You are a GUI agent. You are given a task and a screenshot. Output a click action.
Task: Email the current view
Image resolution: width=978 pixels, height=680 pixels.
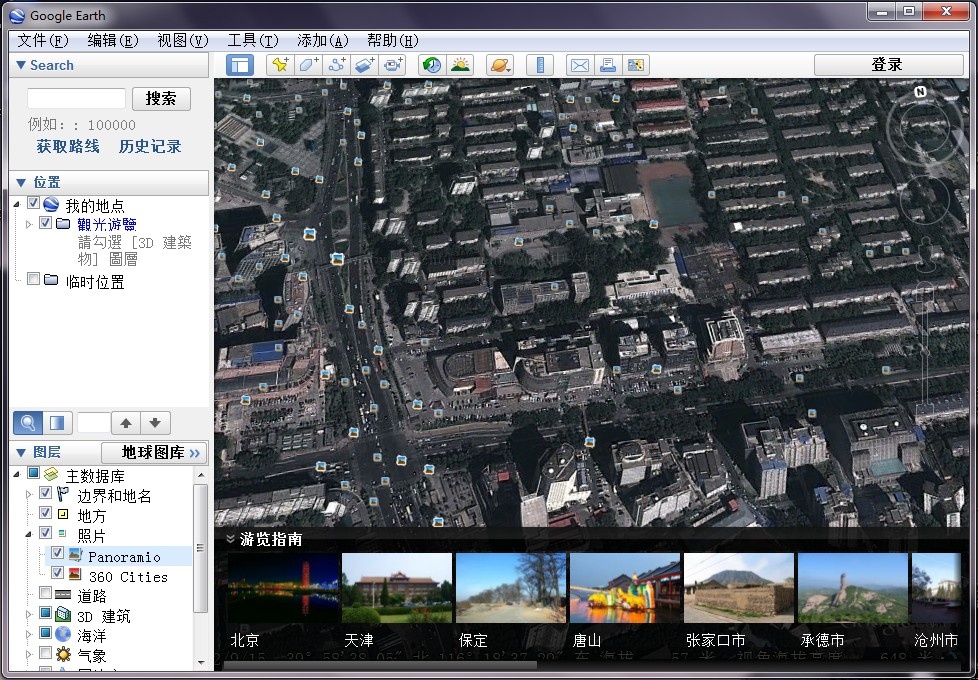click(579, 64)
